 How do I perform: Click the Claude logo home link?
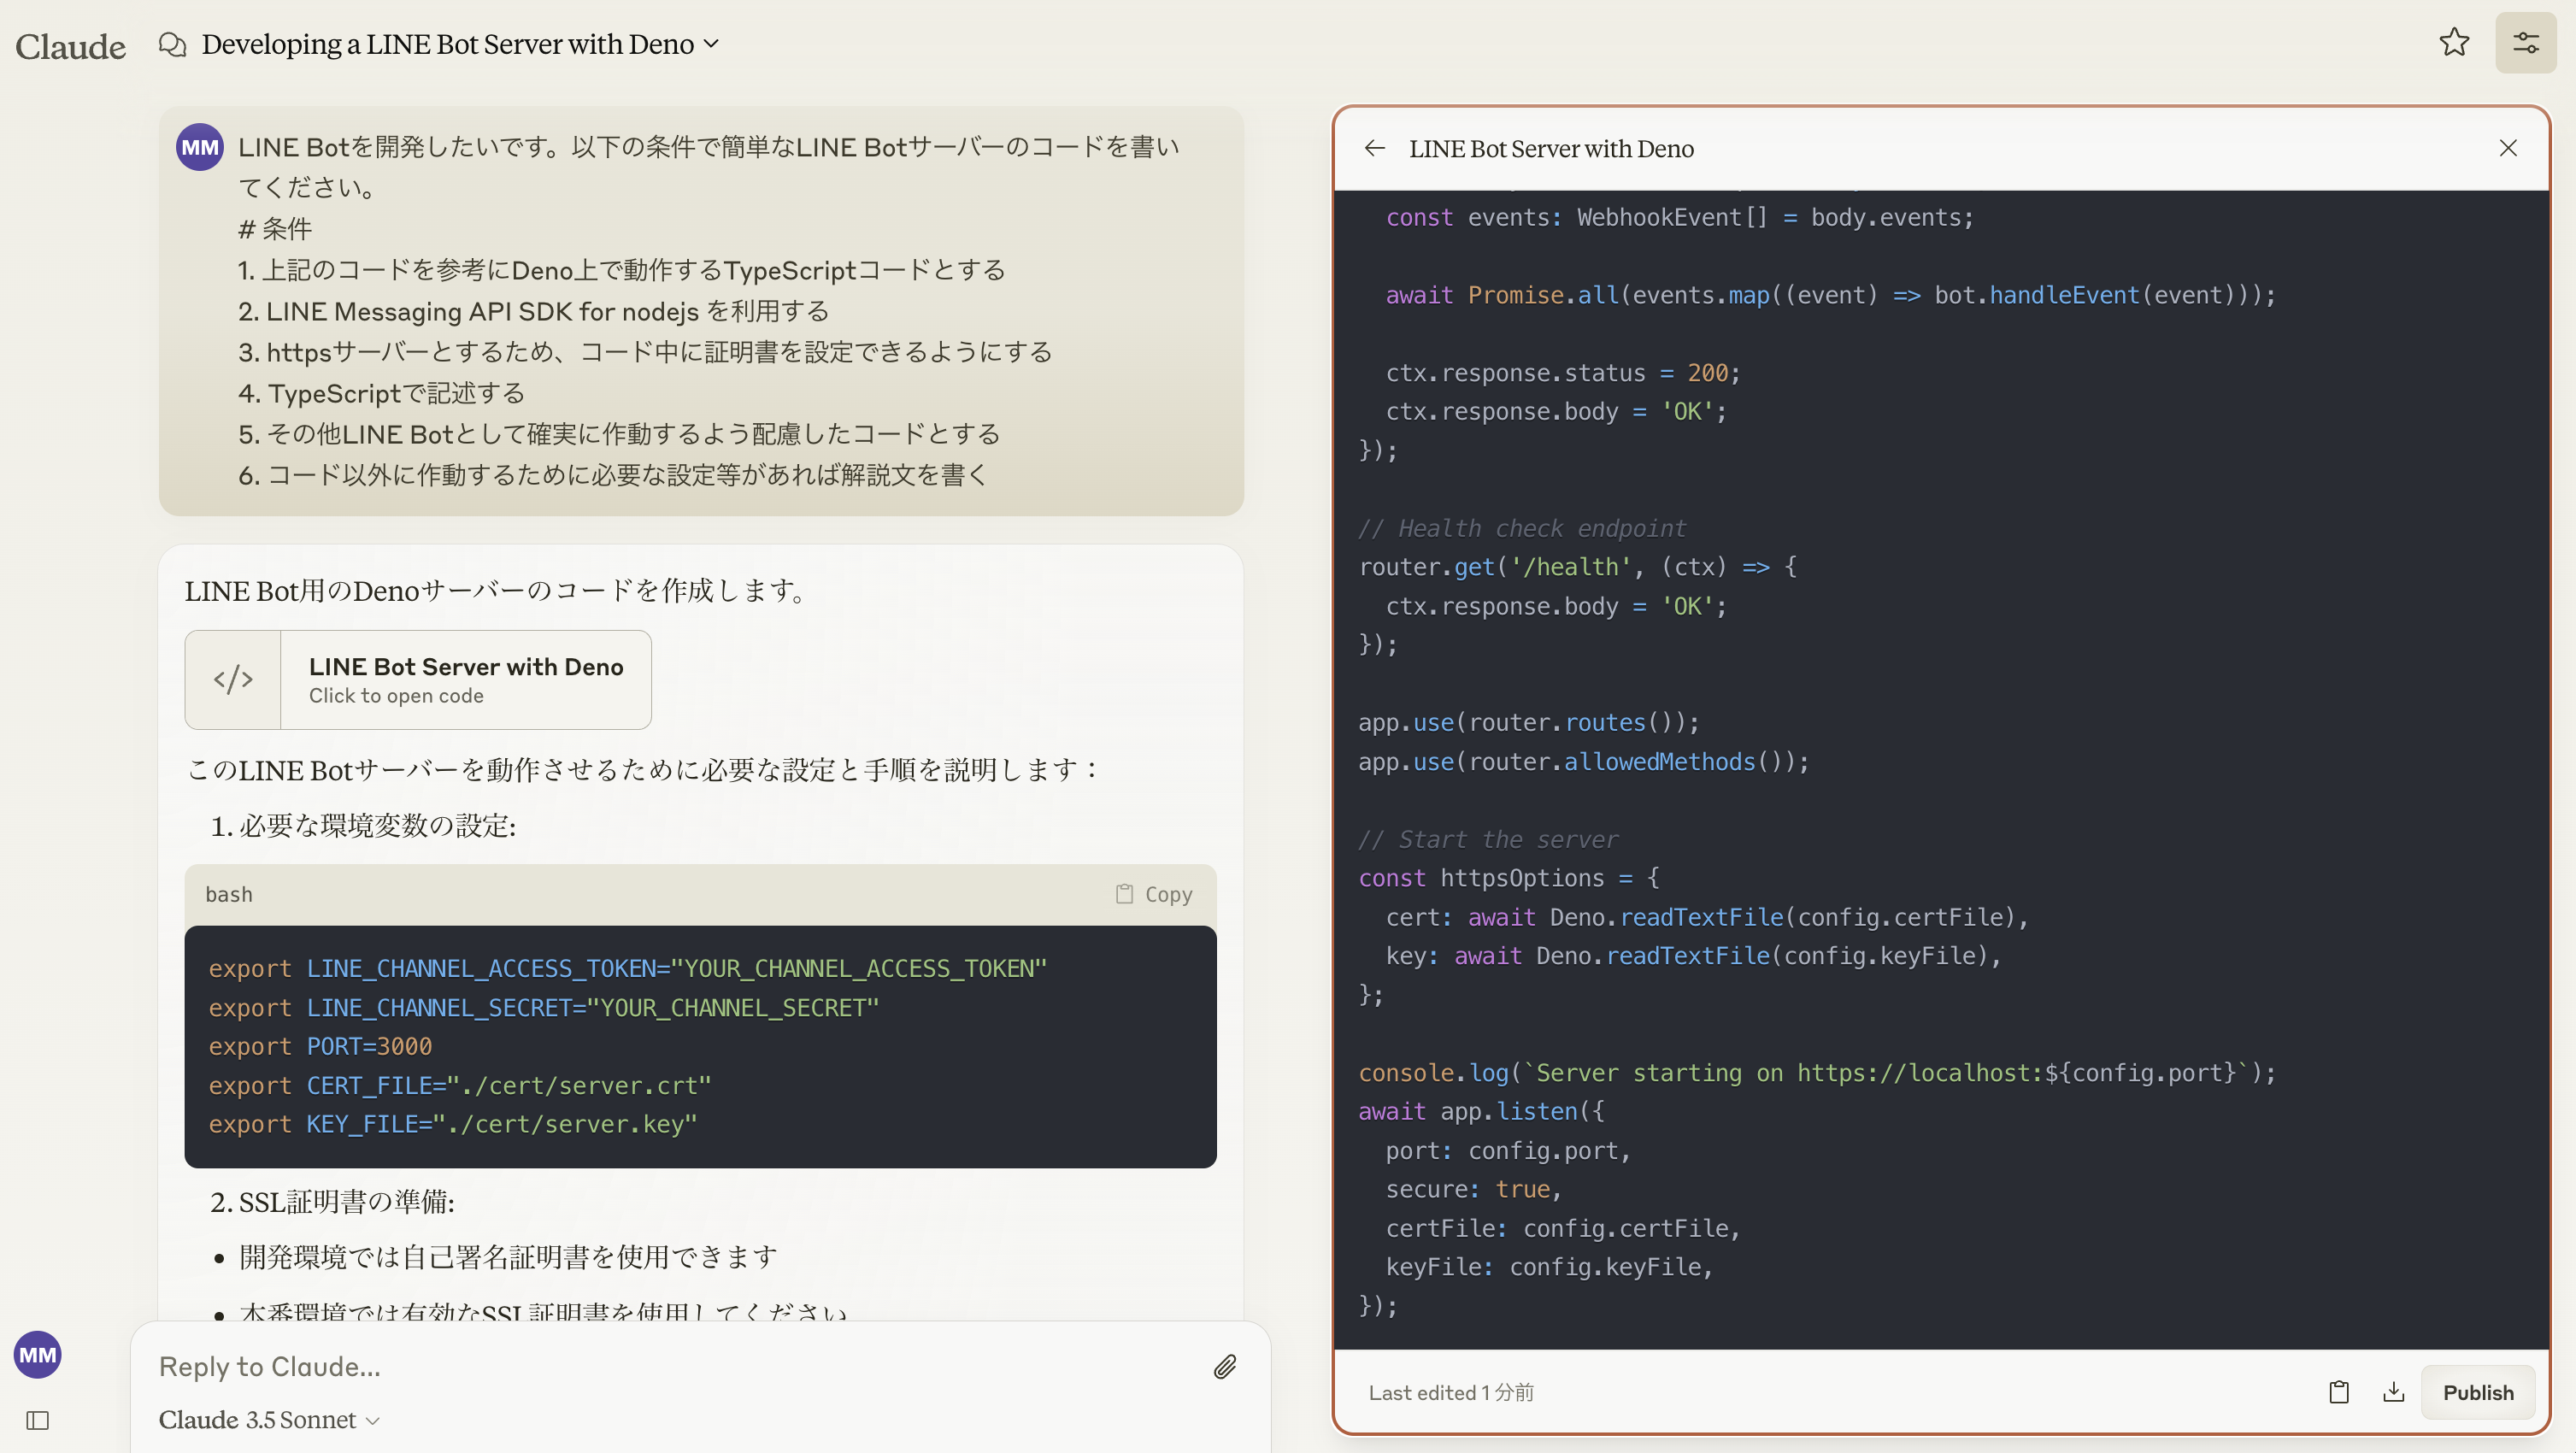coord(70,46)
